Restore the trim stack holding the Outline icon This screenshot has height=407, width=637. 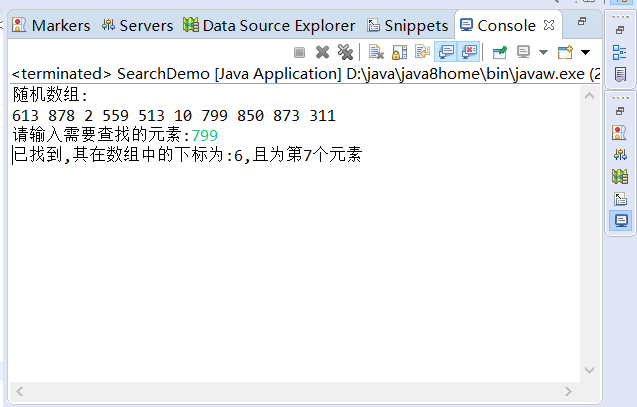point(620,30)
